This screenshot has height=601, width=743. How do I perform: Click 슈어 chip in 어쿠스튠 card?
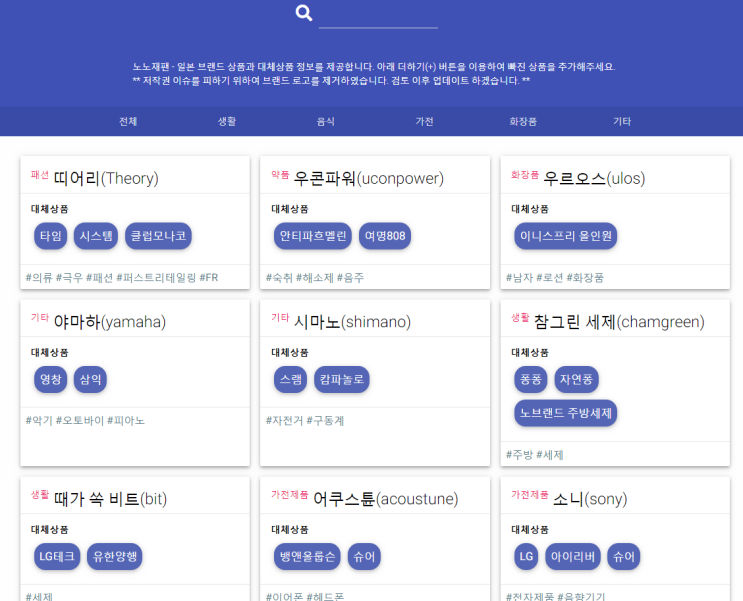pos(364,556)
